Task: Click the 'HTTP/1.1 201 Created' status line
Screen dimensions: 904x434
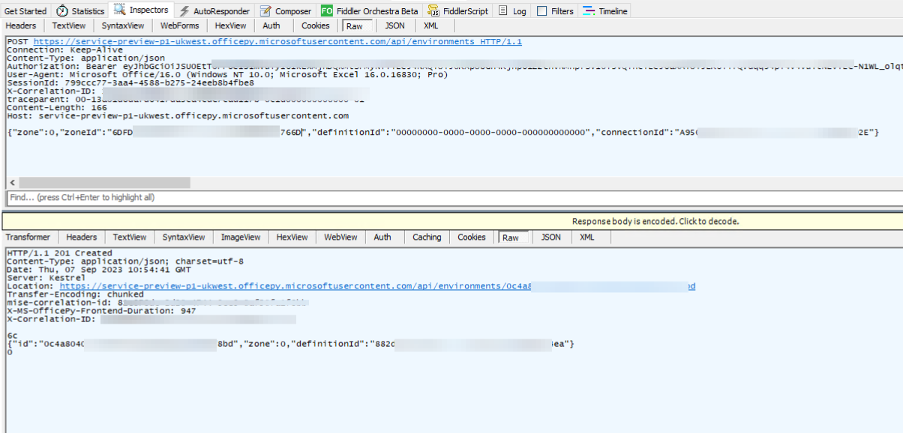Action: (x=59, y=253)
